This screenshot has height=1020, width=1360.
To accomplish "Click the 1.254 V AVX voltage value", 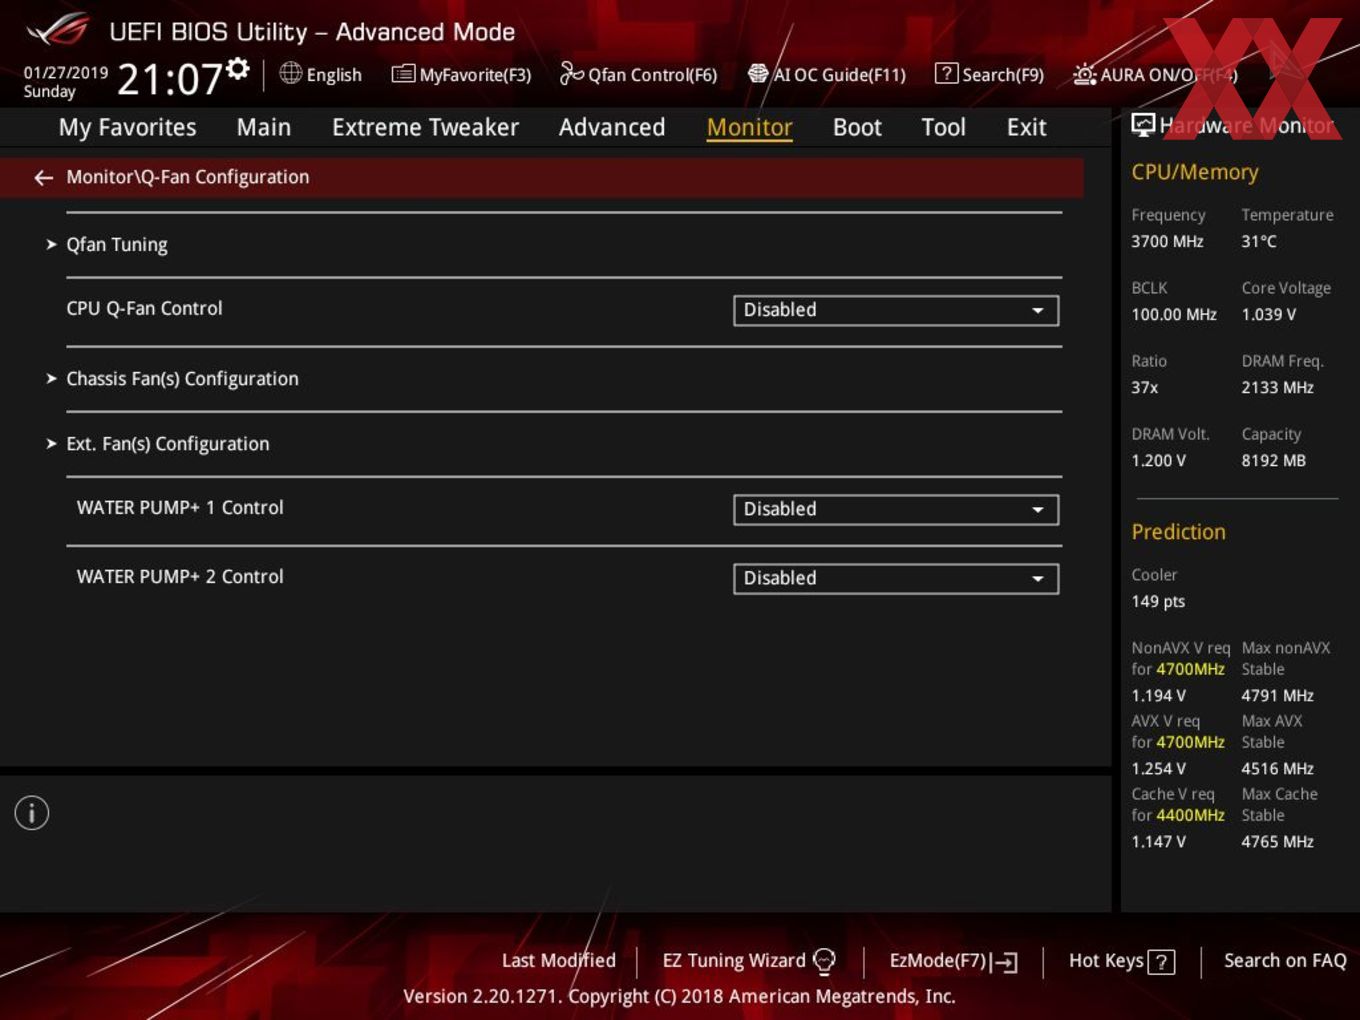I will (x=1158, y=769).
